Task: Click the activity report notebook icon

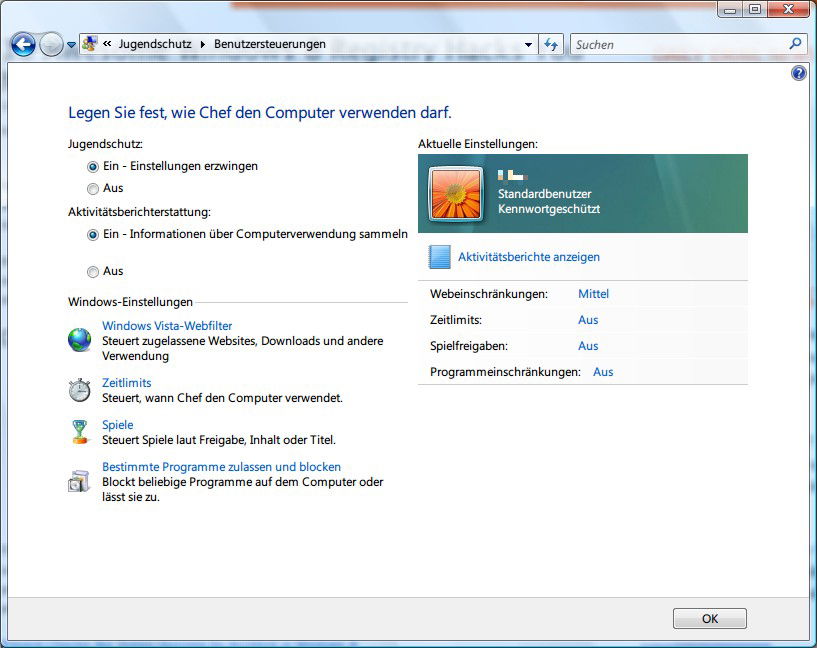Action: [x=439, y=257]
